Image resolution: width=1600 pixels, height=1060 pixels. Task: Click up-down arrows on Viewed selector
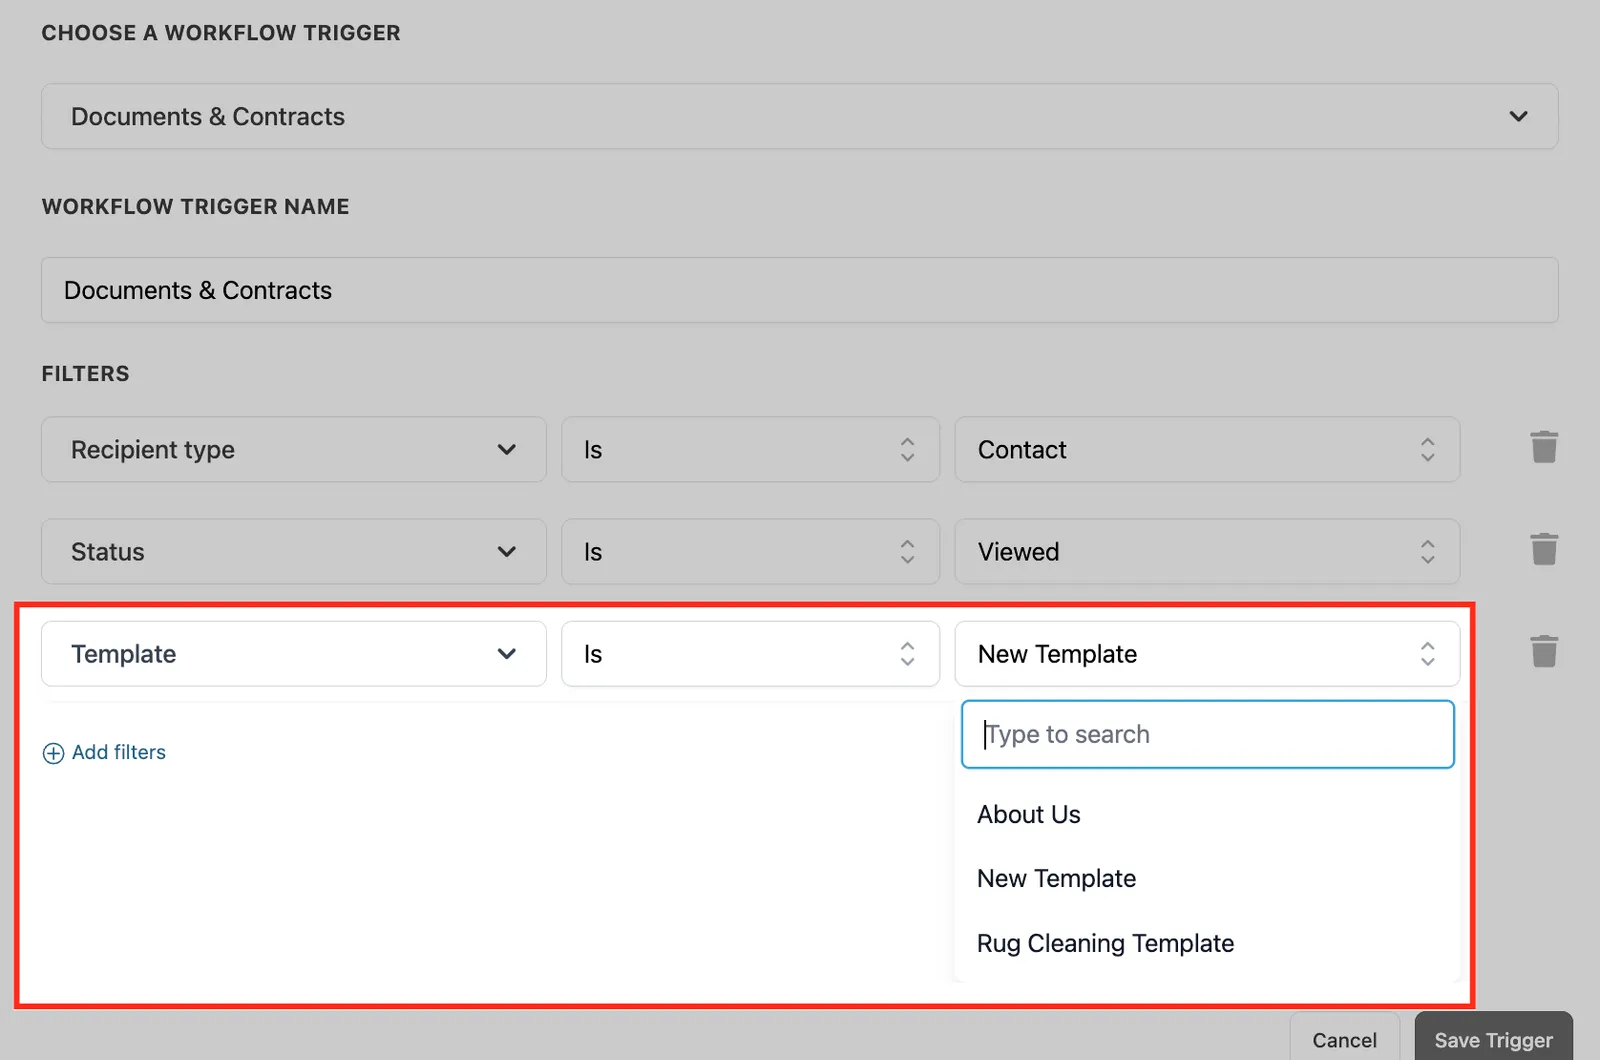[x=1427, y=552]
